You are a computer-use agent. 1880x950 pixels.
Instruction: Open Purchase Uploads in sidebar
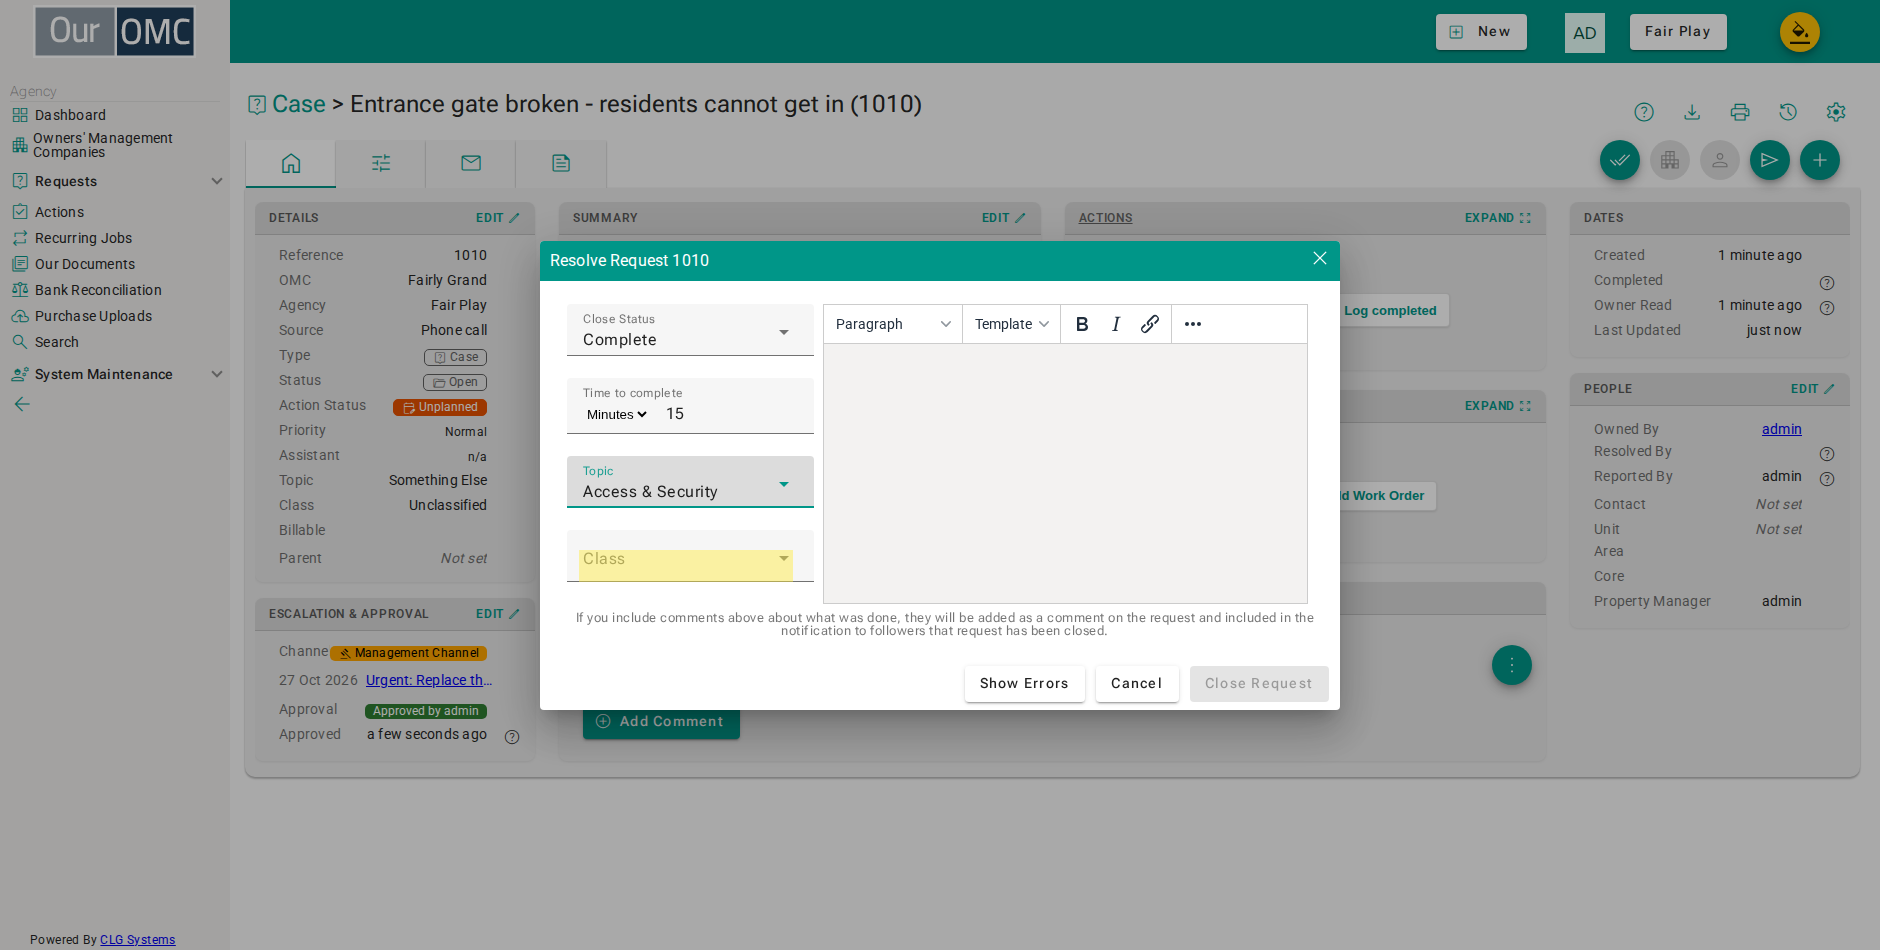[x=93, y=316]
